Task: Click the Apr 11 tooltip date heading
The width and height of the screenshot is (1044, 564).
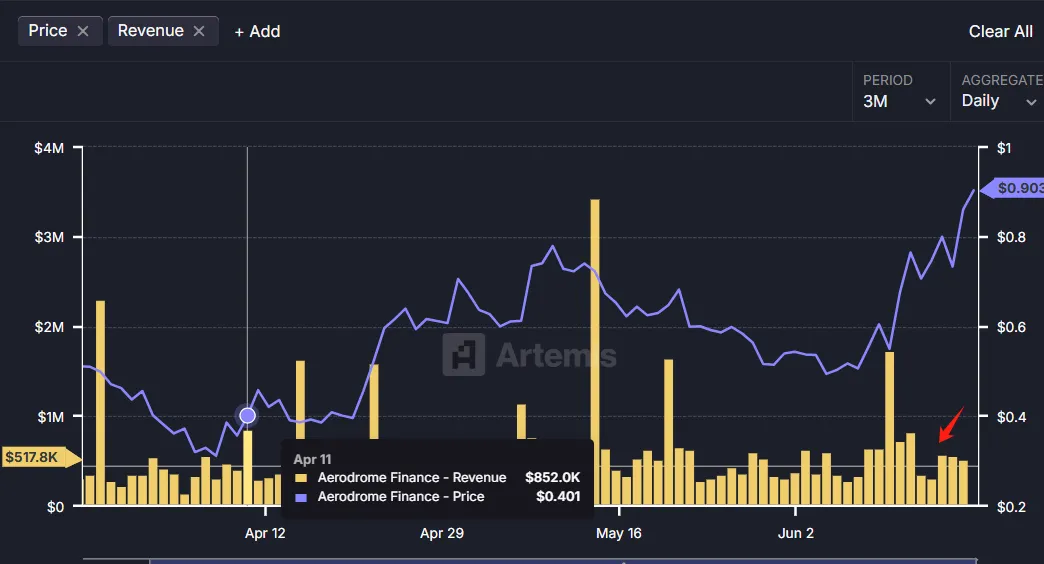Action: coord(312,459)
